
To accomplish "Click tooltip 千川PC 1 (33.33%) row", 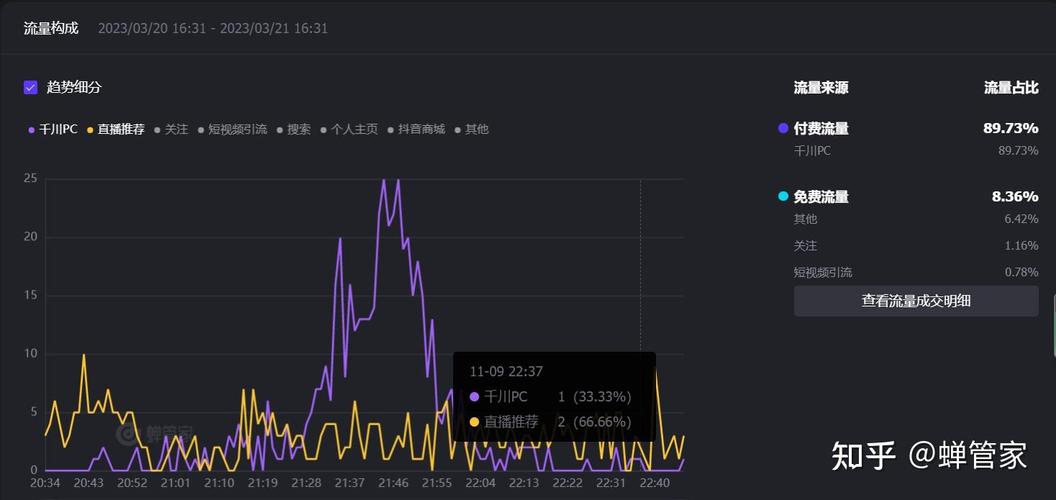I will tap(551, 397).
